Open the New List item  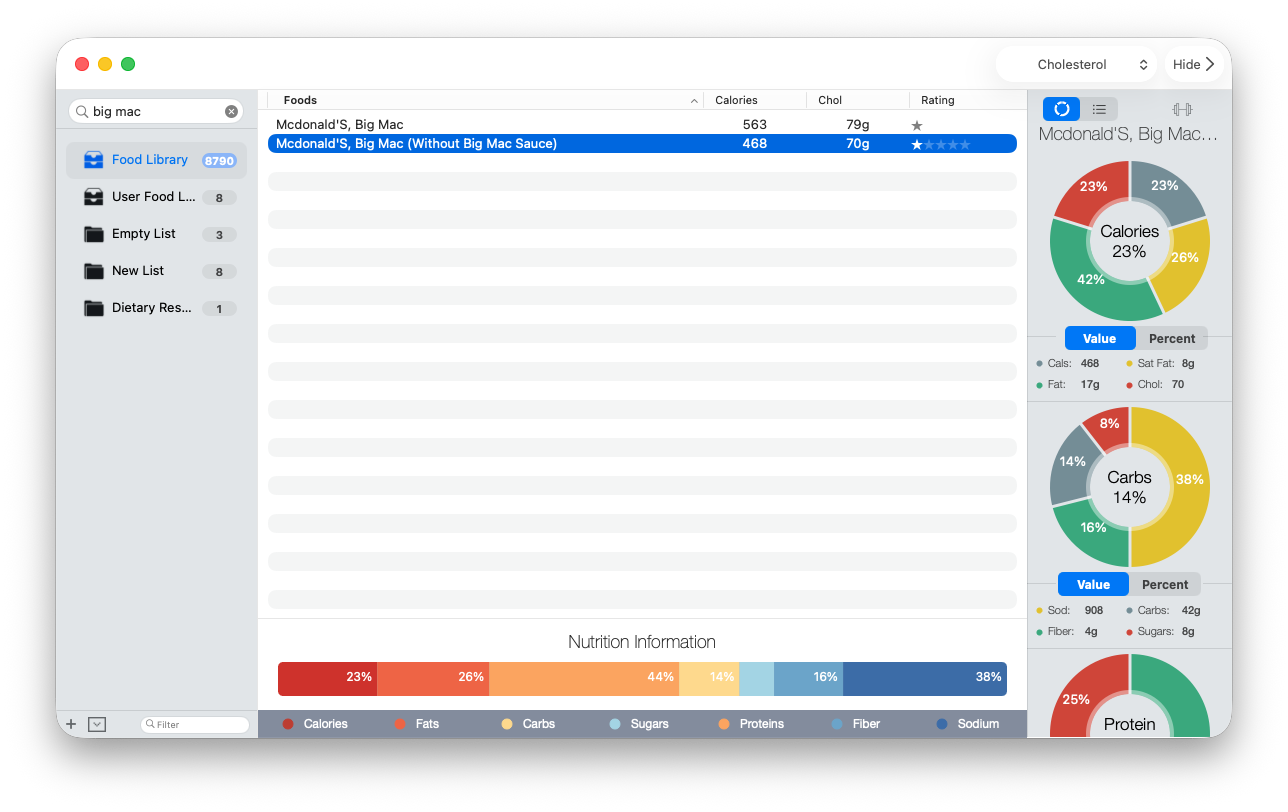156,271
